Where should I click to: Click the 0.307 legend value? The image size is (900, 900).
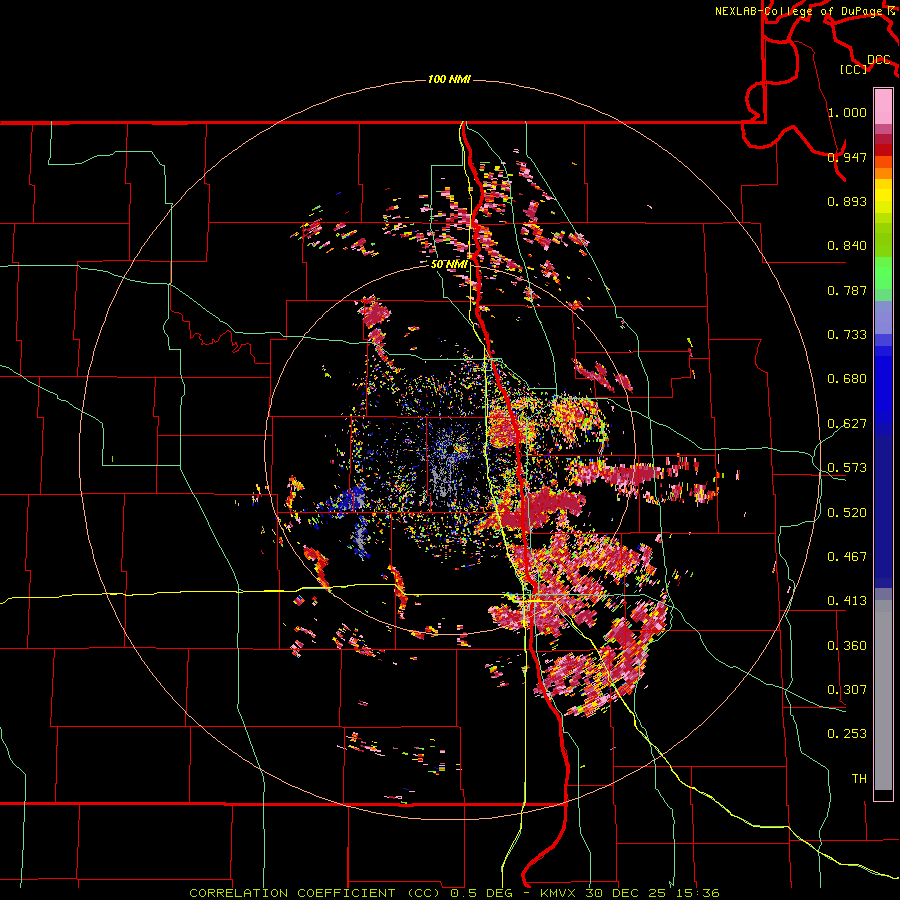pos(847,690)
